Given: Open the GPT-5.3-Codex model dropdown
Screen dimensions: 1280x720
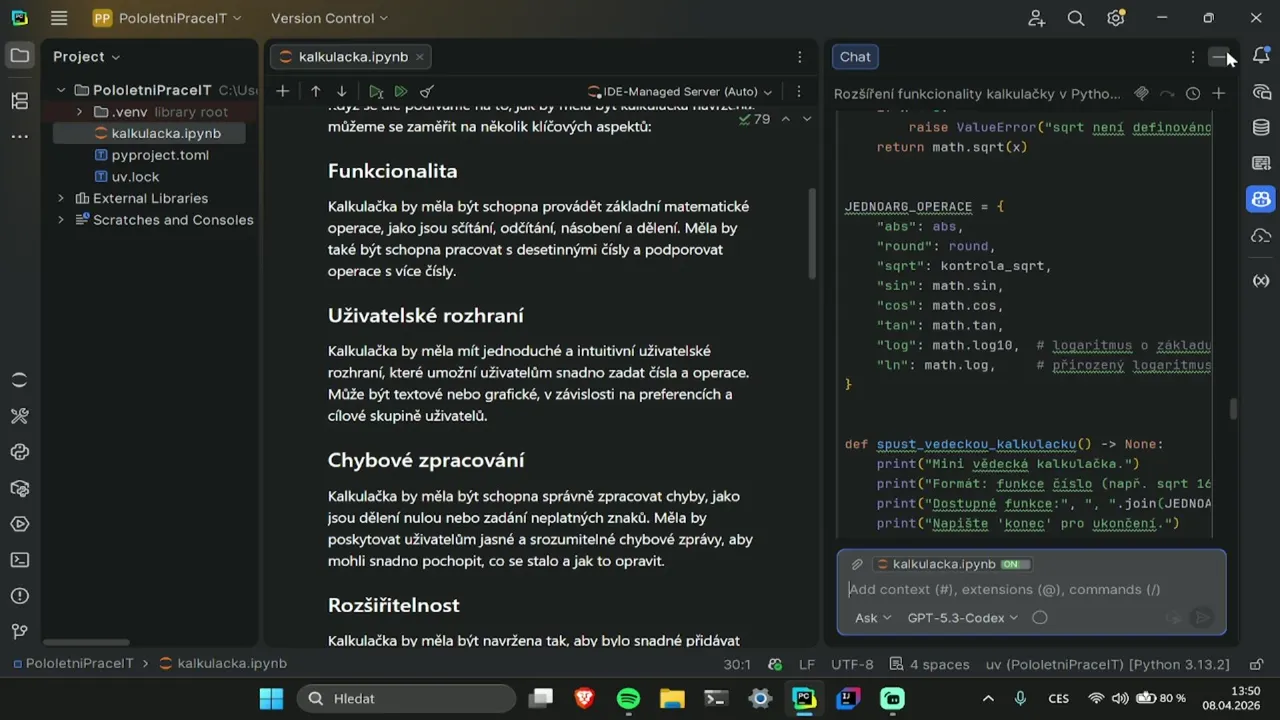Looking at the screenshot, I should (x=963, y=618).
